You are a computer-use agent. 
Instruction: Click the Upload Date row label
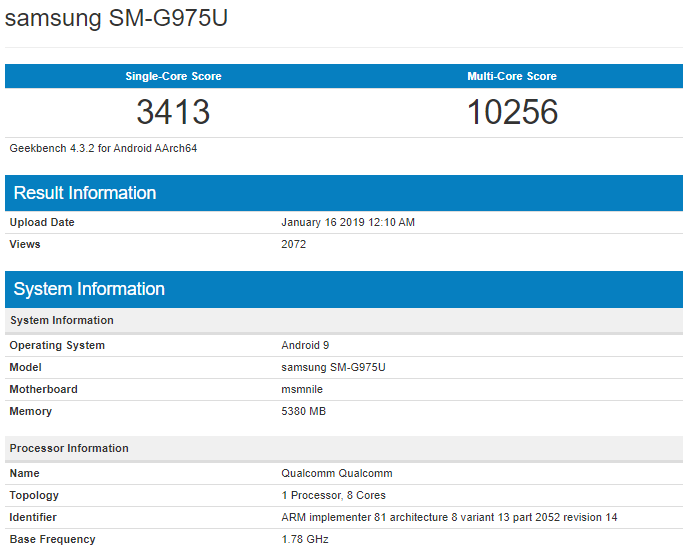(x=42, y=222)
